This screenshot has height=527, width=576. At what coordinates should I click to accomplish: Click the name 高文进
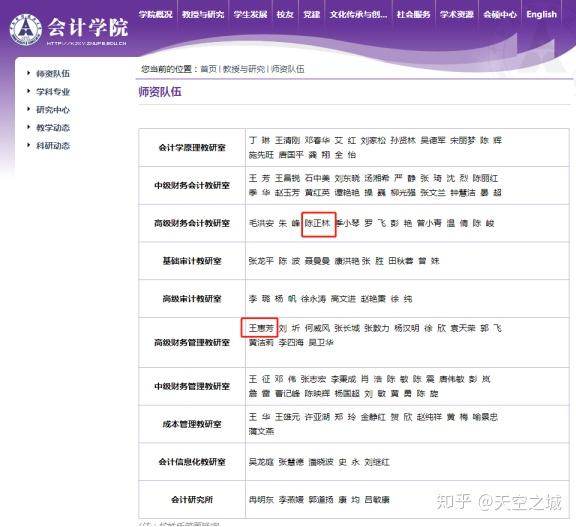click(343, 299)
